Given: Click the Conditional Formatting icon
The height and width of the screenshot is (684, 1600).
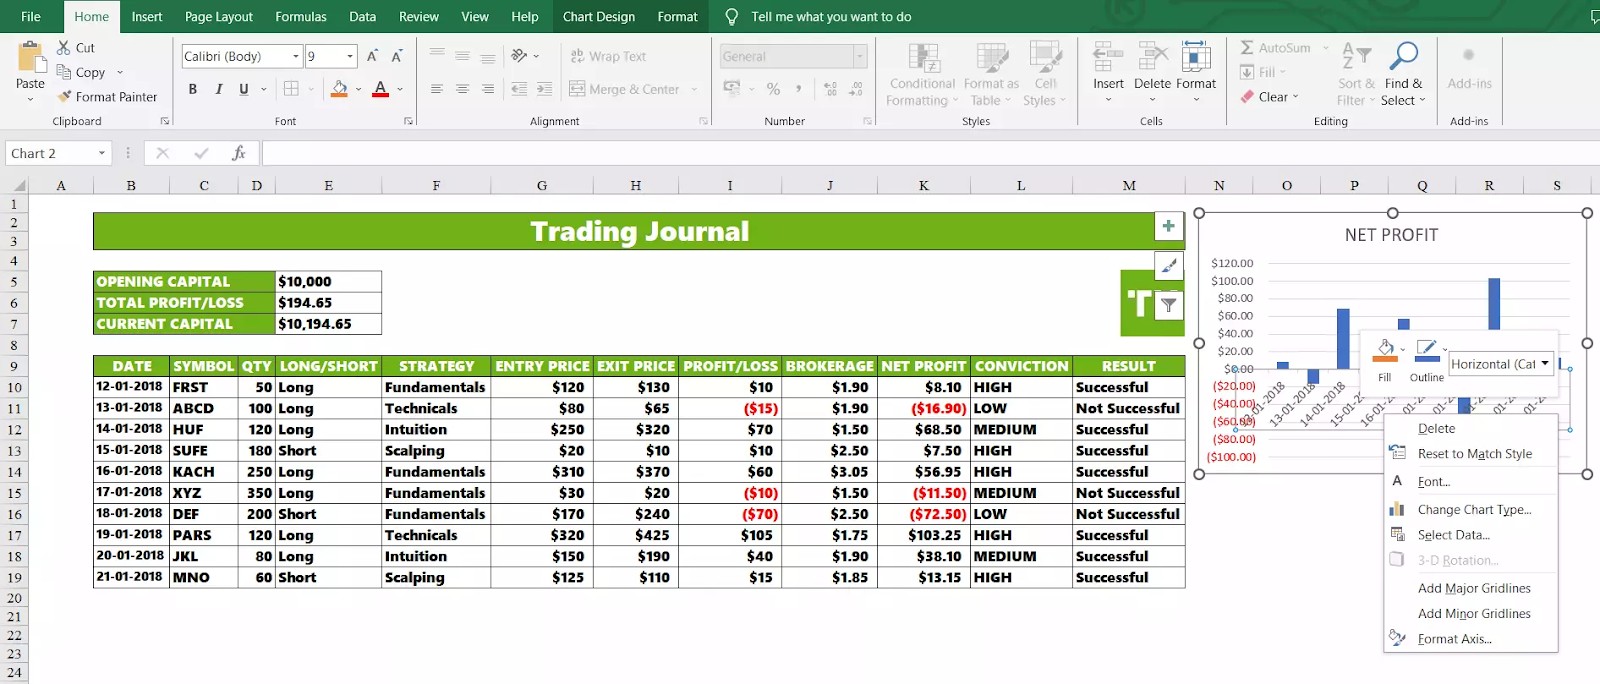Looking at the screenshot, I should point(923,57).
